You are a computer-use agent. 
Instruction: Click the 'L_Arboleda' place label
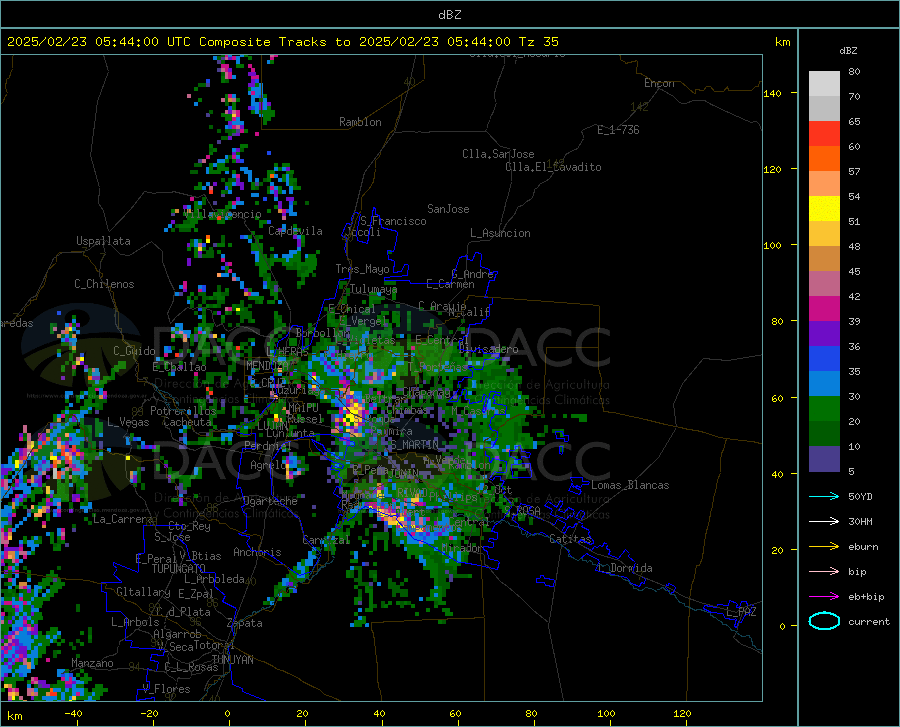(x=214, y=579)
